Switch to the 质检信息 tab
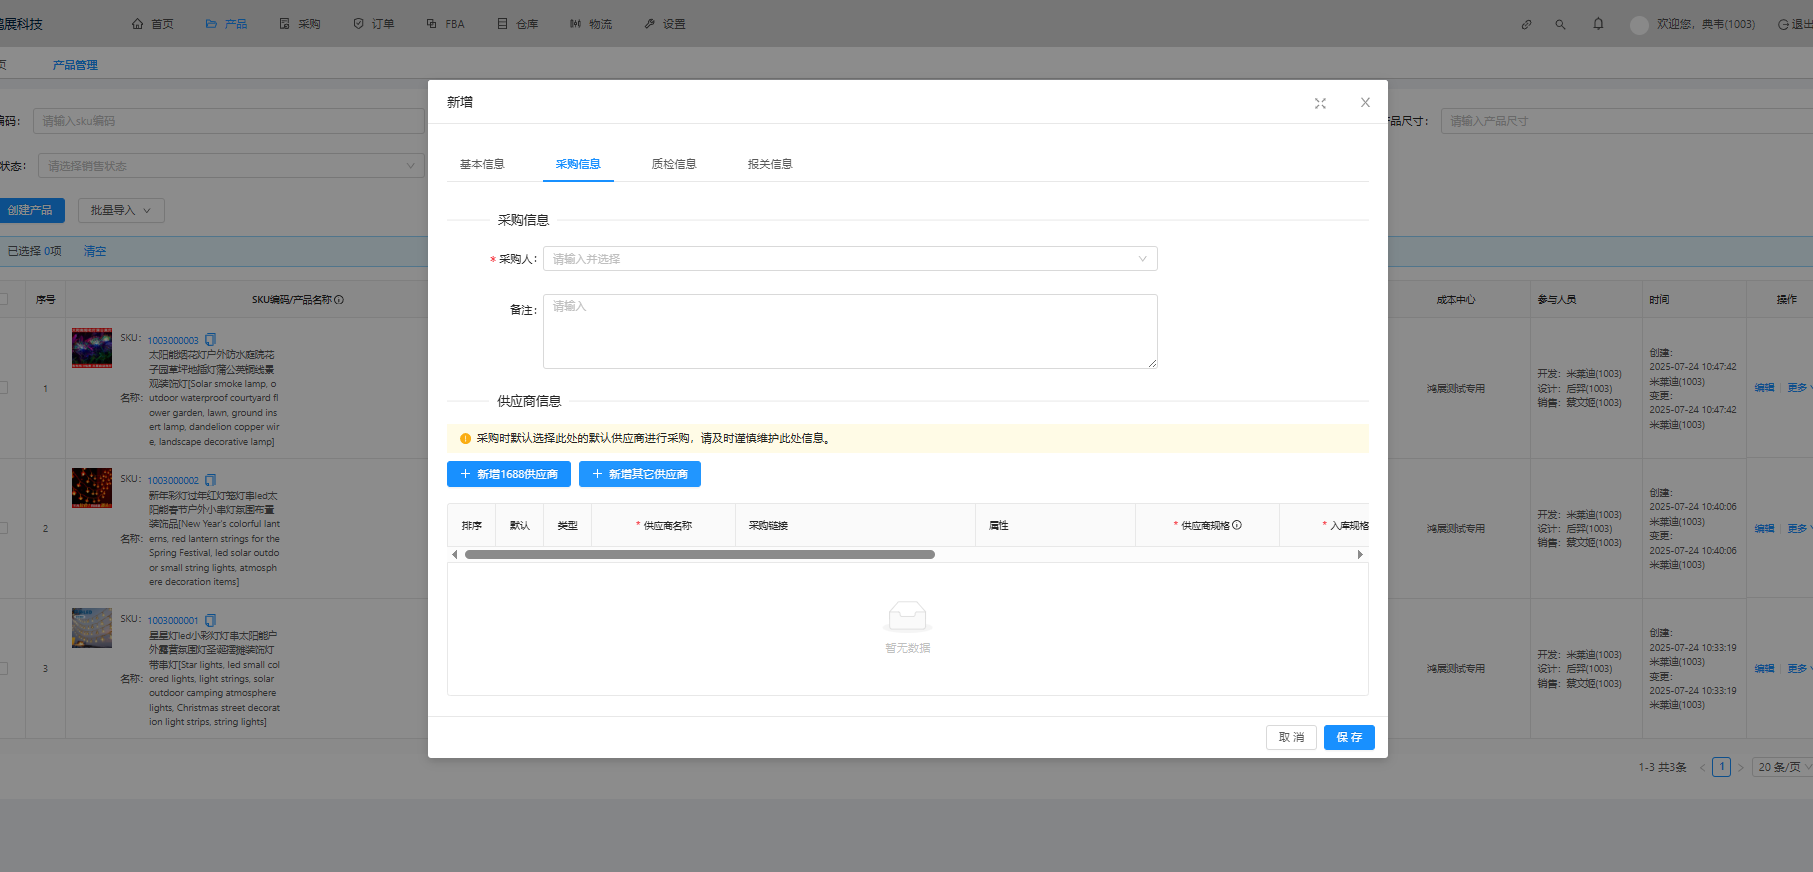The image size is (1813, 872). tap(673, 164)
